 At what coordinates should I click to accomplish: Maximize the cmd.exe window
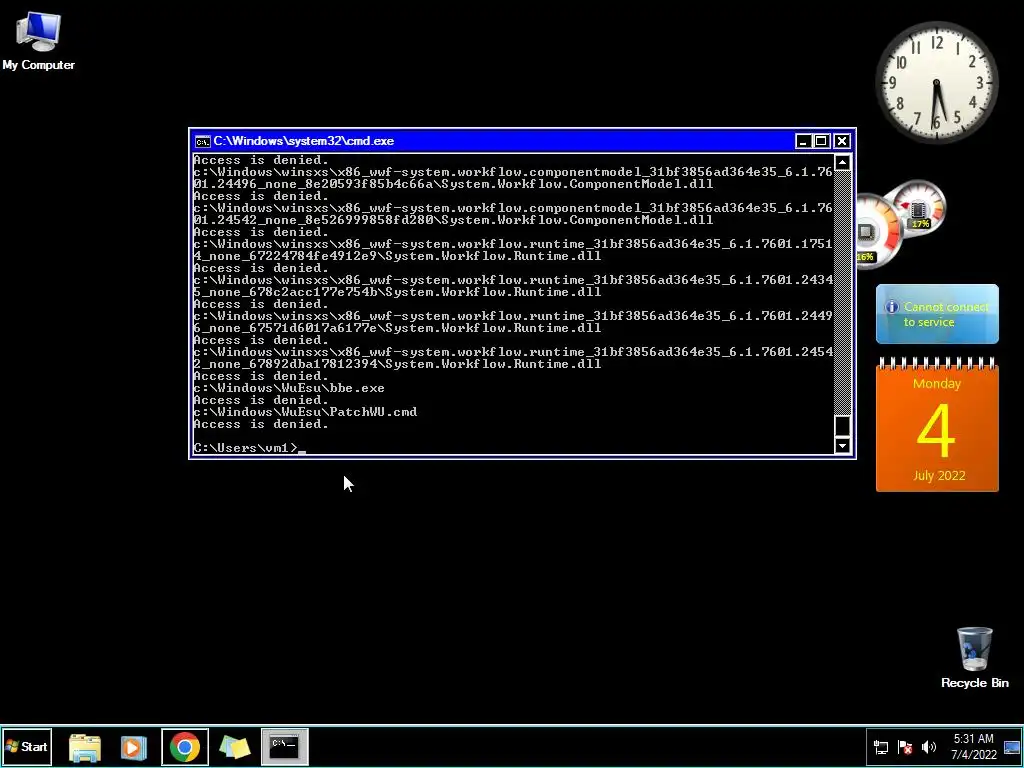(x=822, y=141)
